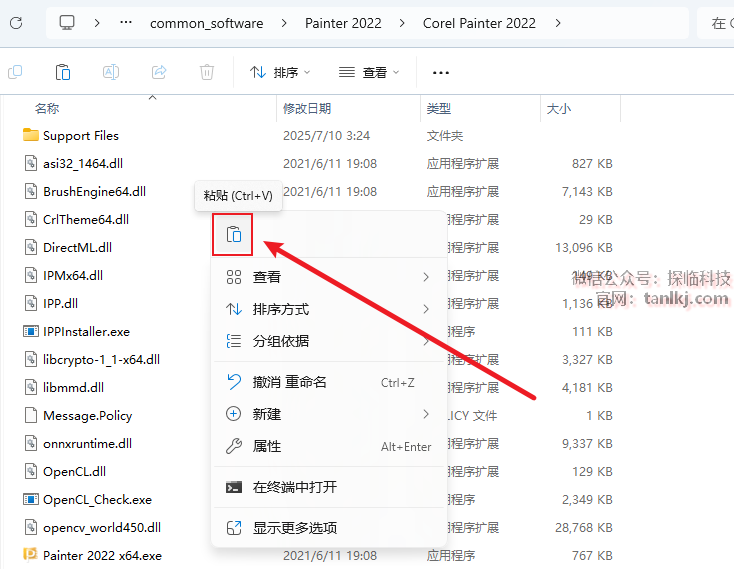Screen dimensions: 734x569
Task: Open the toolbar's more options ellipsis
Action: [440, 73]
